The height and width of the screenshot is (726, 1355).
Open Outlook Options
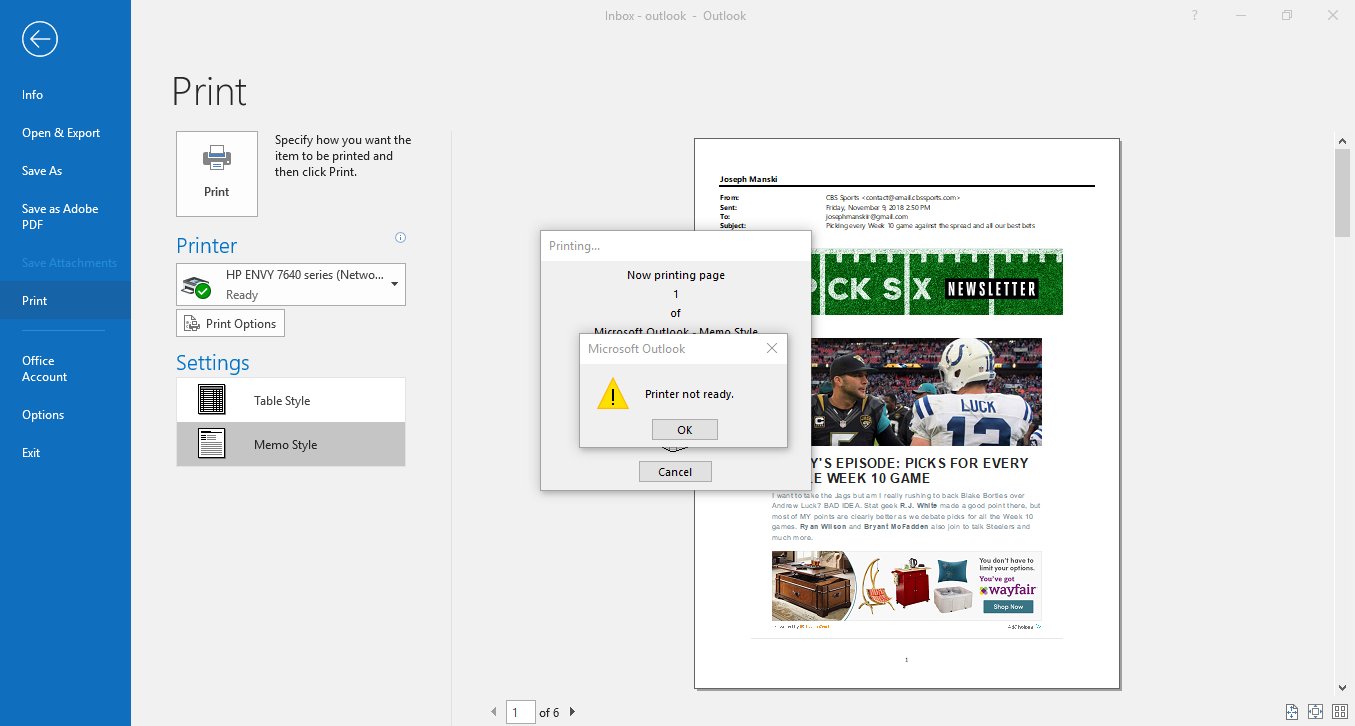[x=43, y=415]
